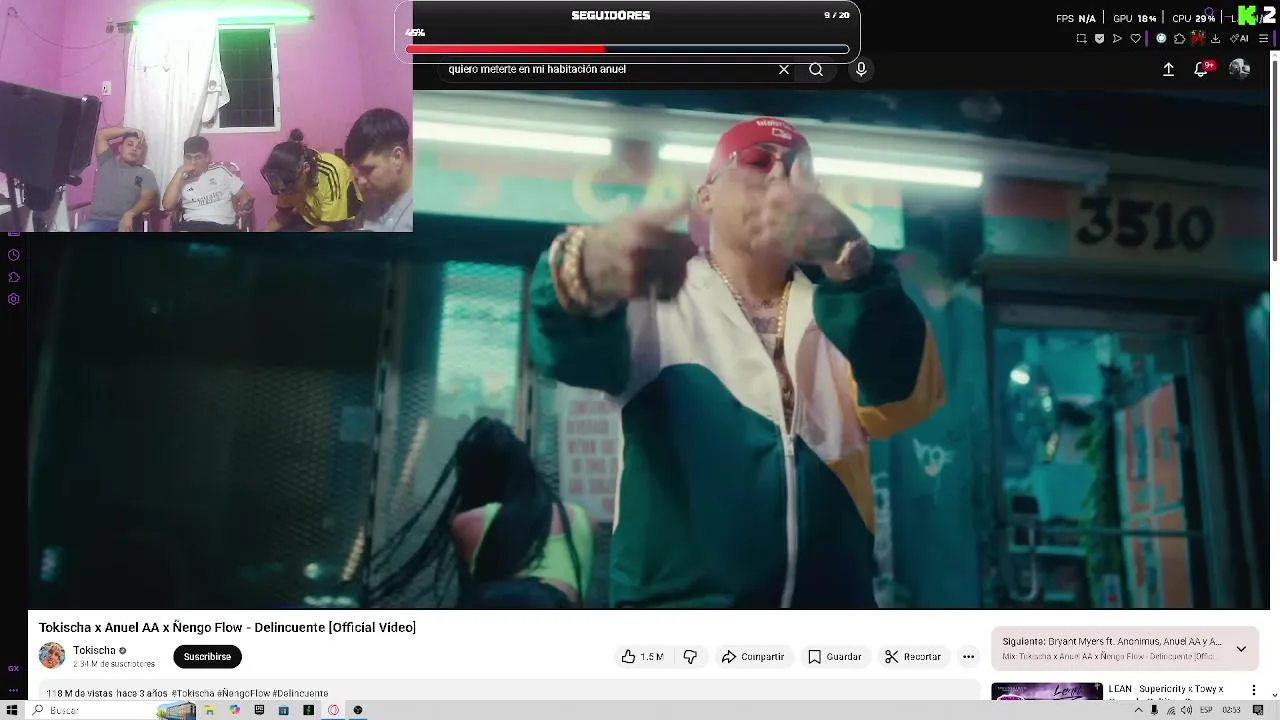Click the #Tokischa hashtag link

[192, 693]
